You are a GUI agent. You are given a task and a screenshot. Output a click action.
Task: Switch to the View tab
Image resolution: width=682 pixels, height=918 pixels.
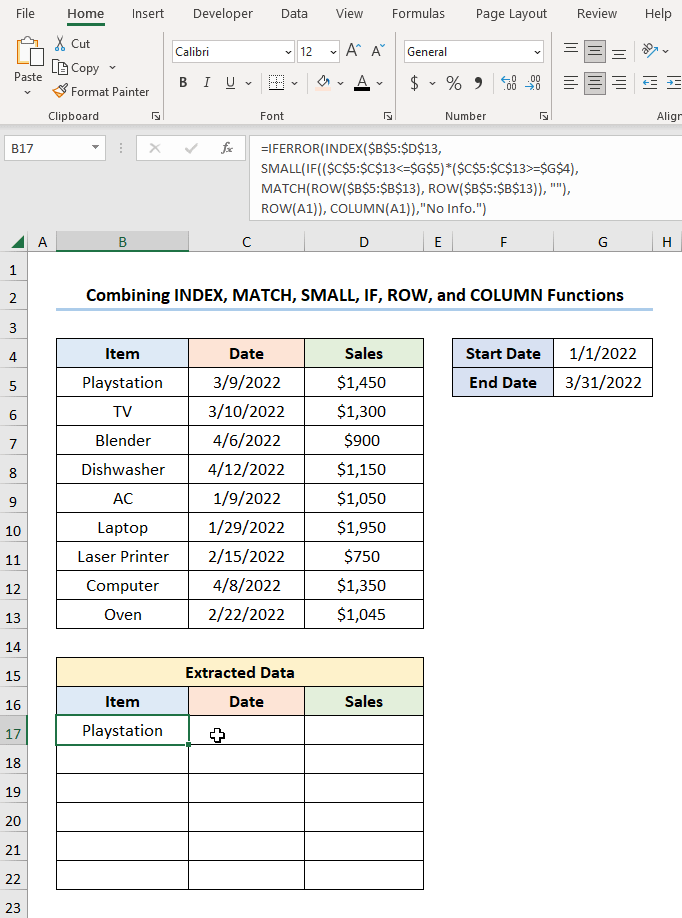pyautogui.click(x=349, y=13)
